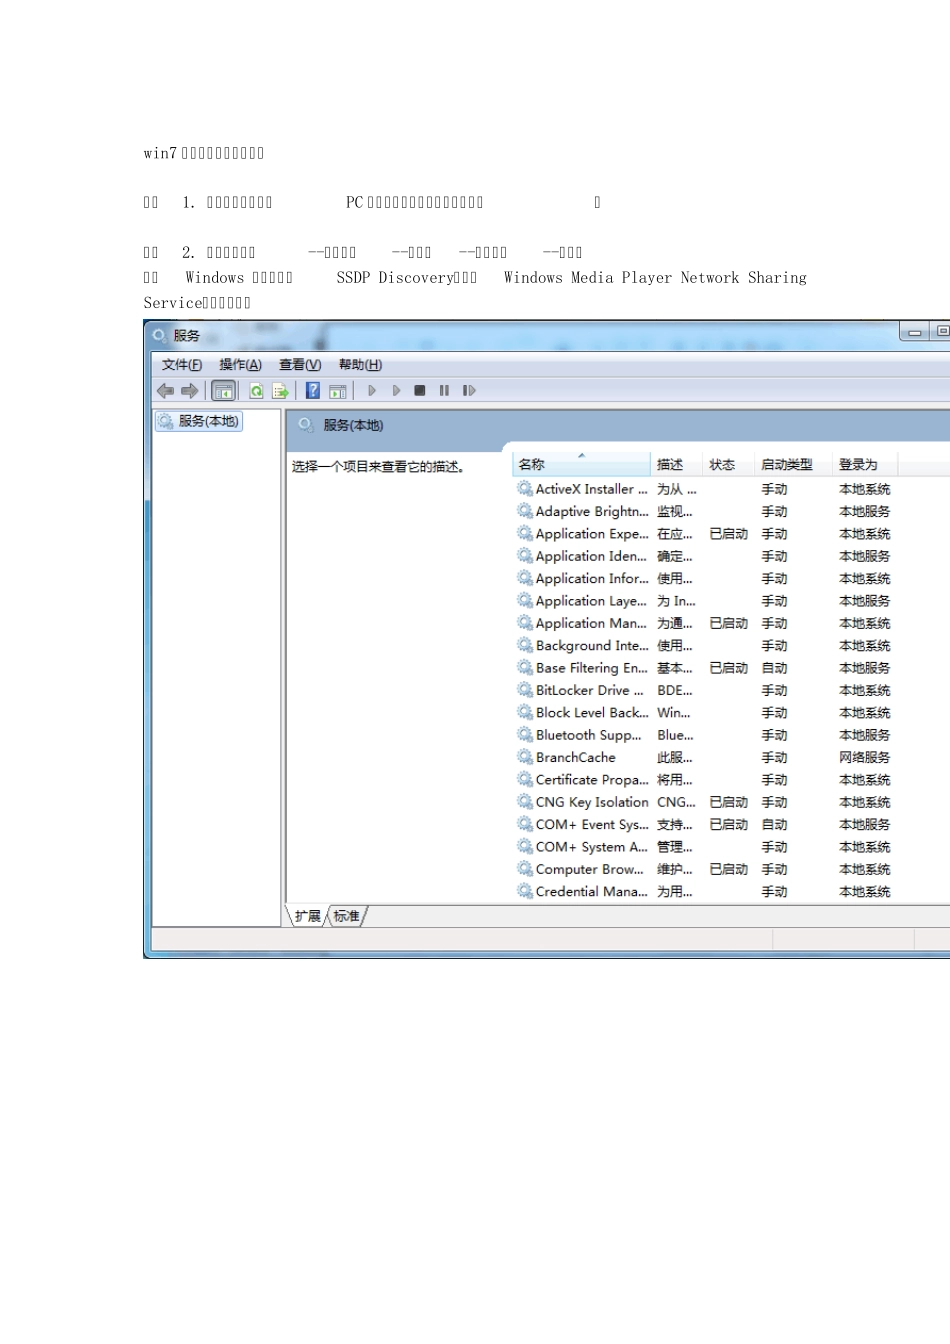Screen dimensions: 950x1344
Task: Click the gear icon of Base Filtering Engine
Action: 525,667
